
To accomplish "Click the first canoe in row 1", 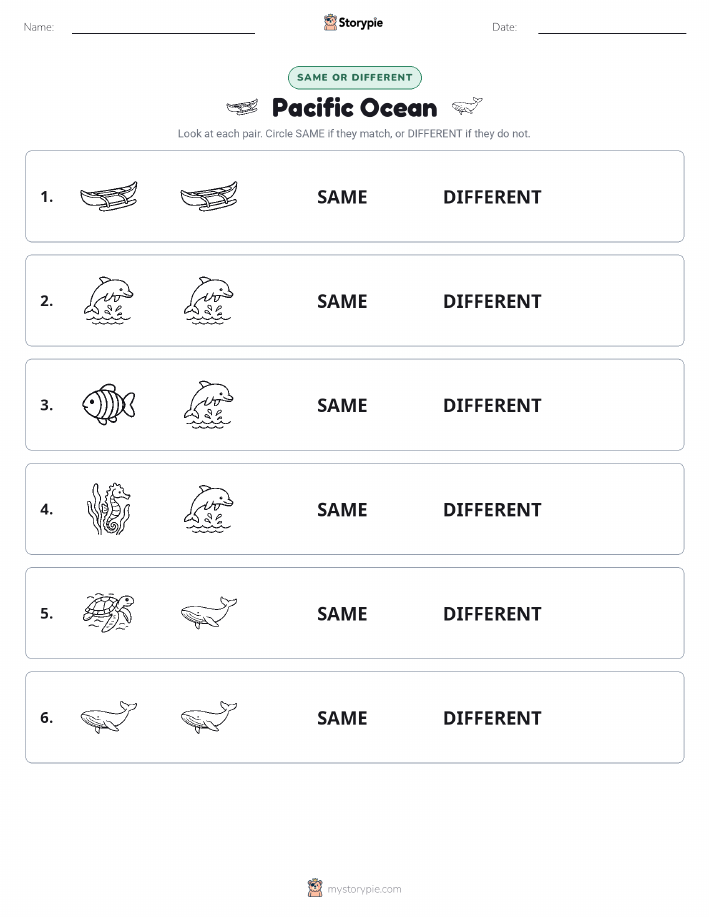I will tap(109, 196).
